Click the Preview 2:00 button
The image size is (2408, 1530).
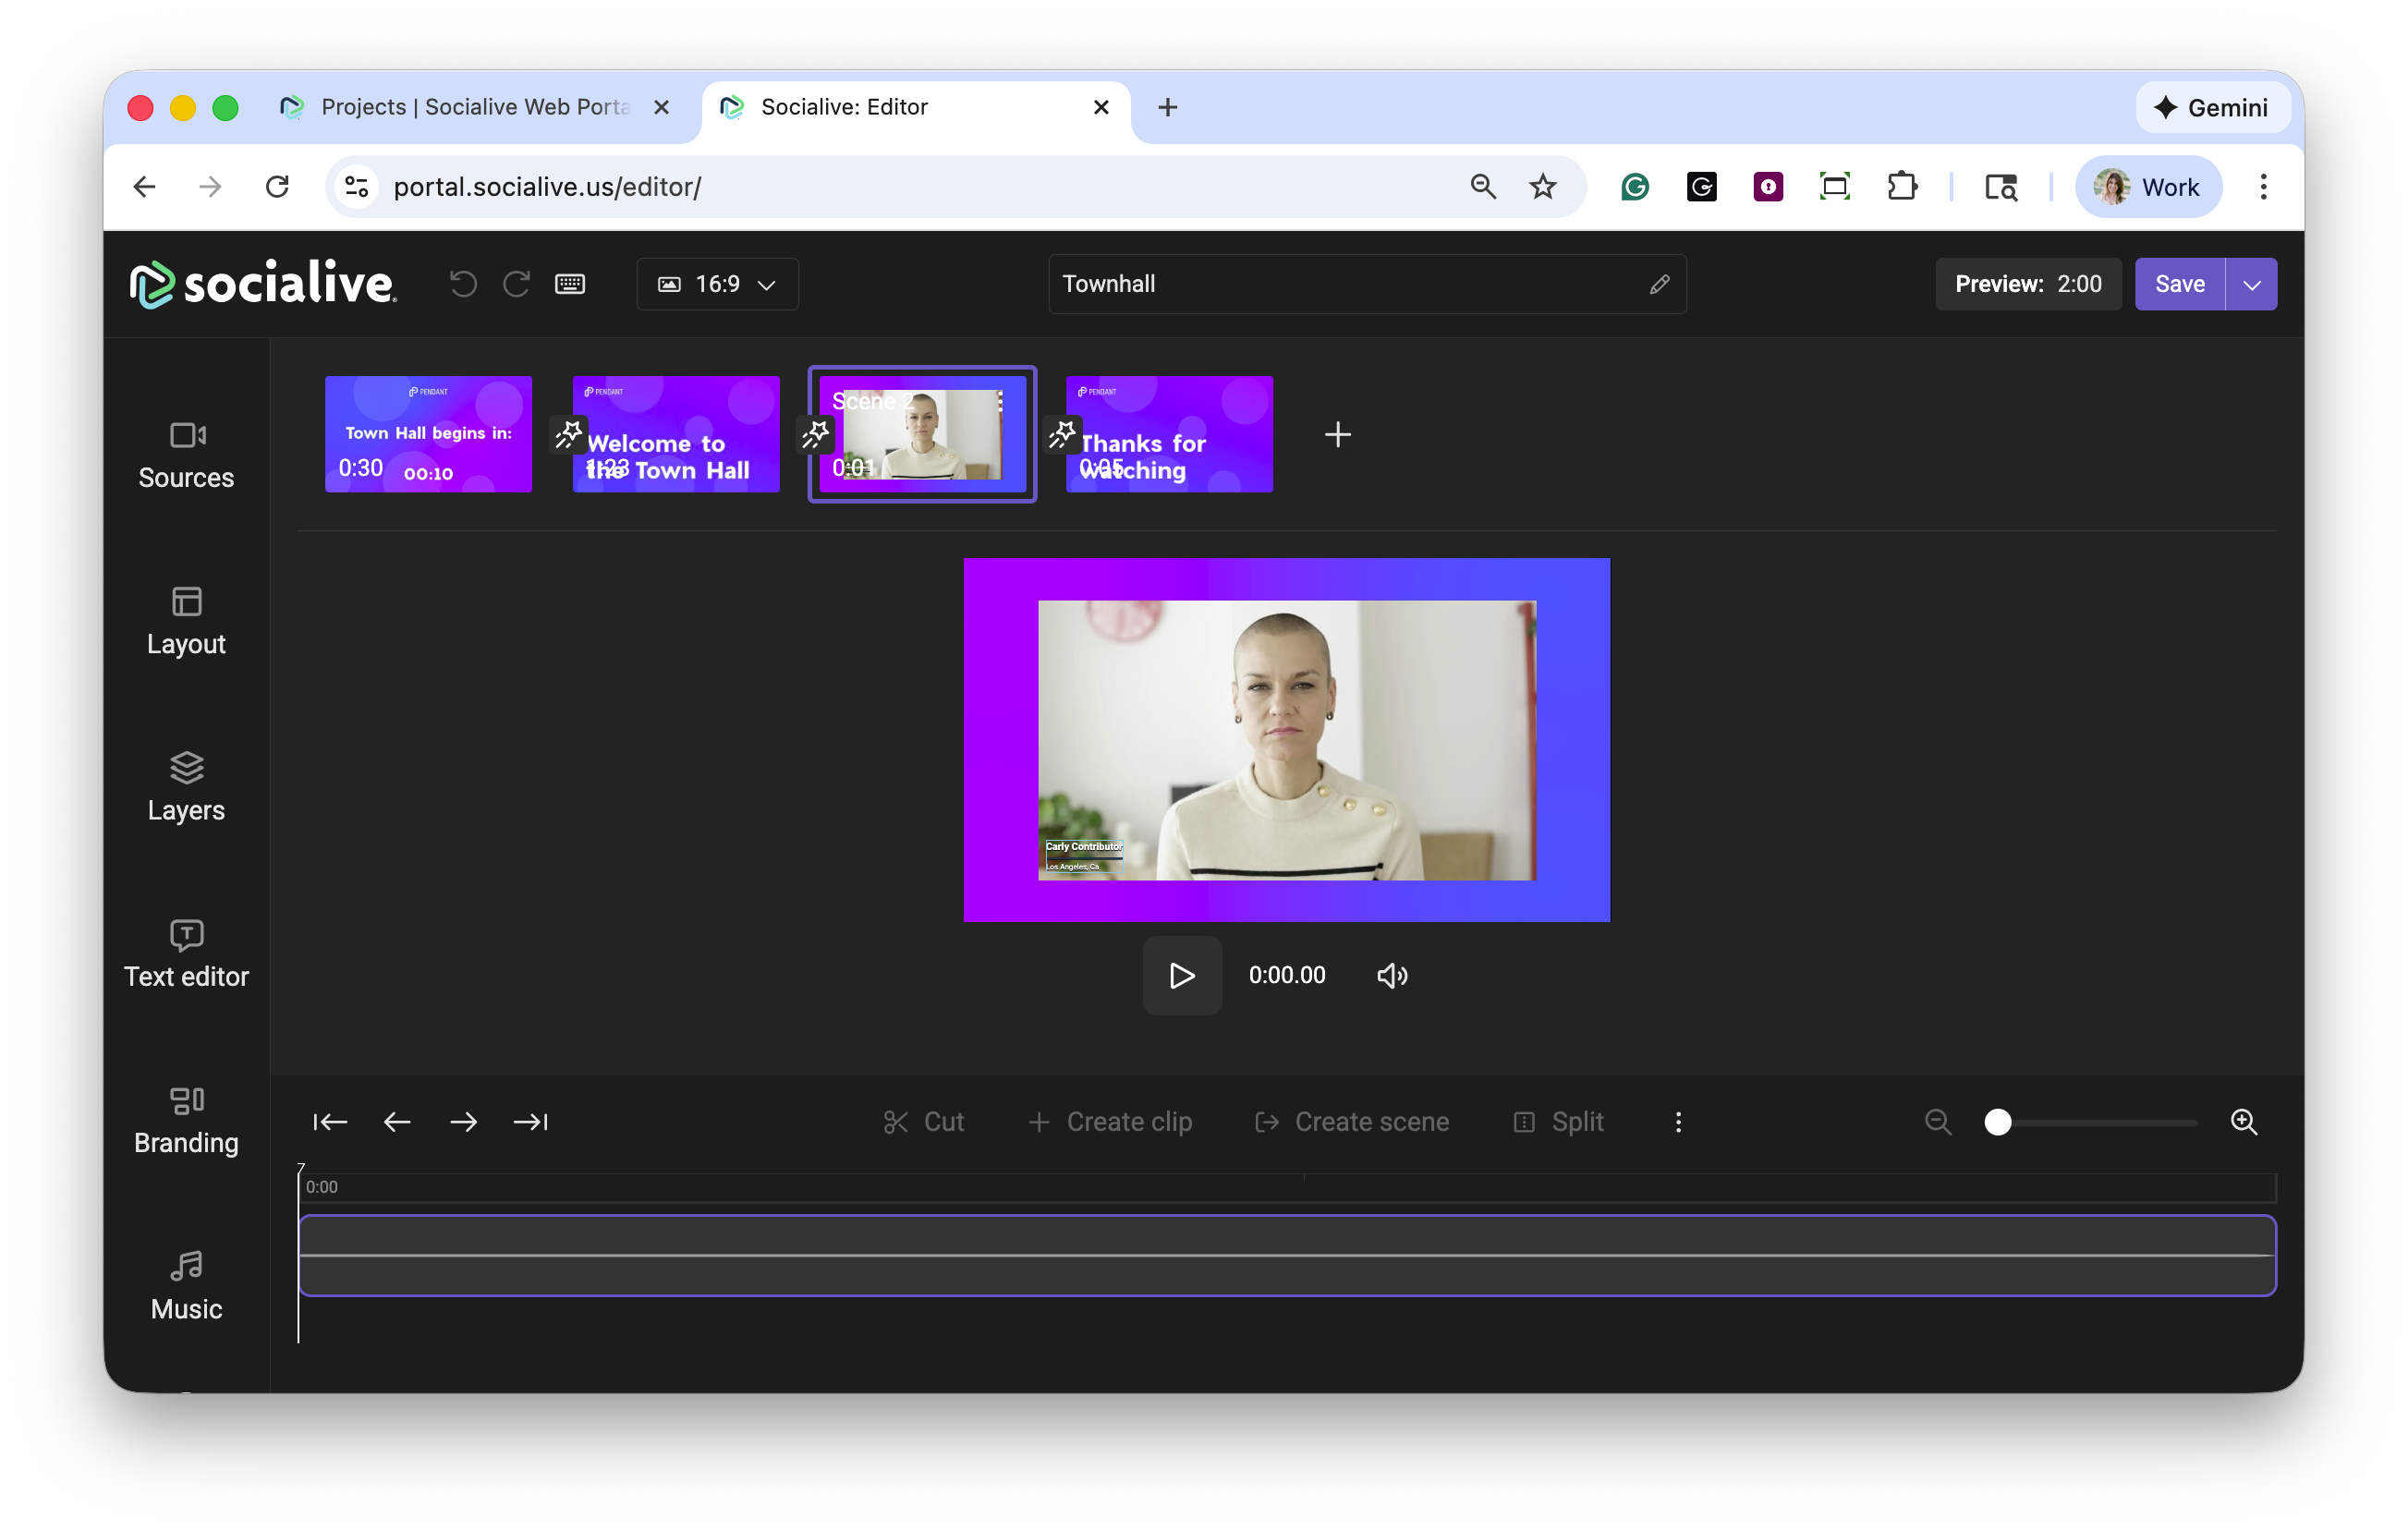[x=2027, y=284]
